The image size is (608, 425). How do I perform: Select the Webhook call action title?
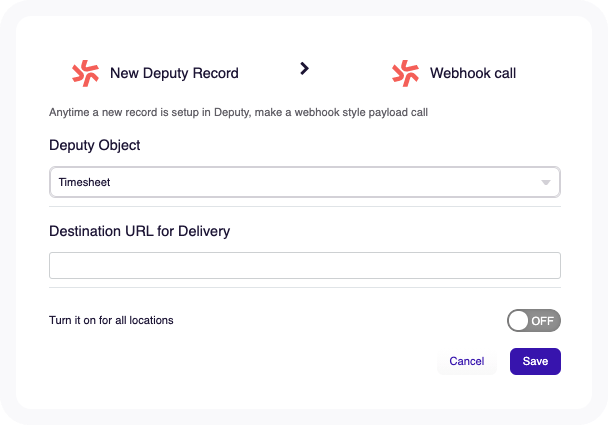pos(473,73)
